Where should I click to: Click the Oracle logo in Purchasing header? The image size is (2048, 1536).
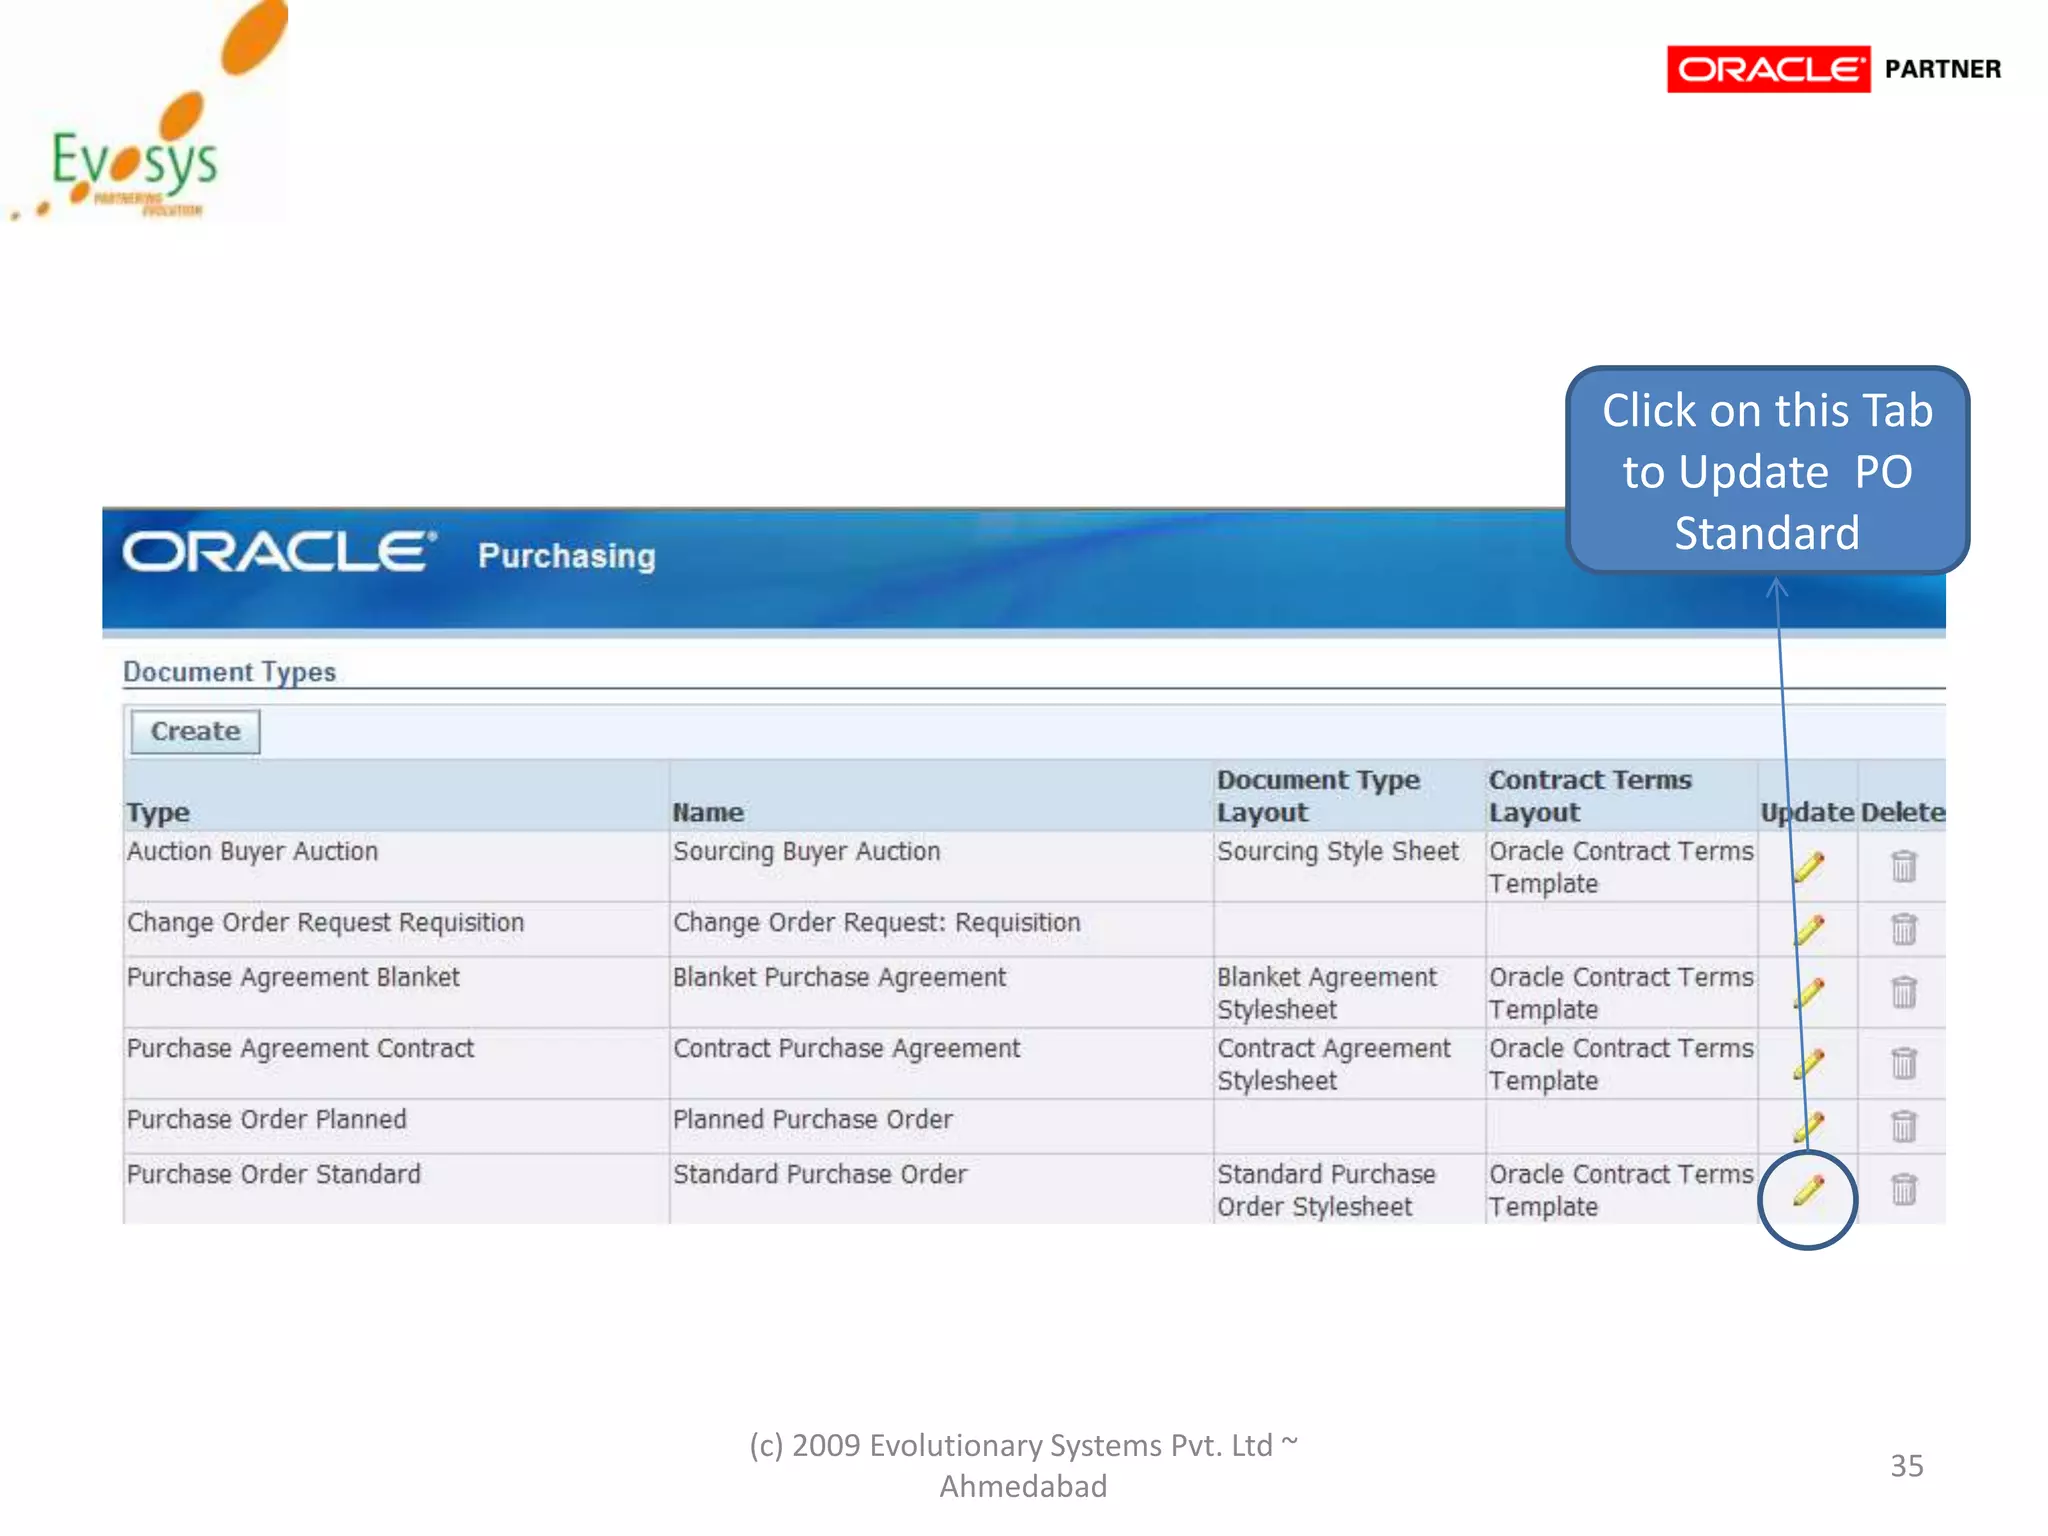(x=279, y=552)
